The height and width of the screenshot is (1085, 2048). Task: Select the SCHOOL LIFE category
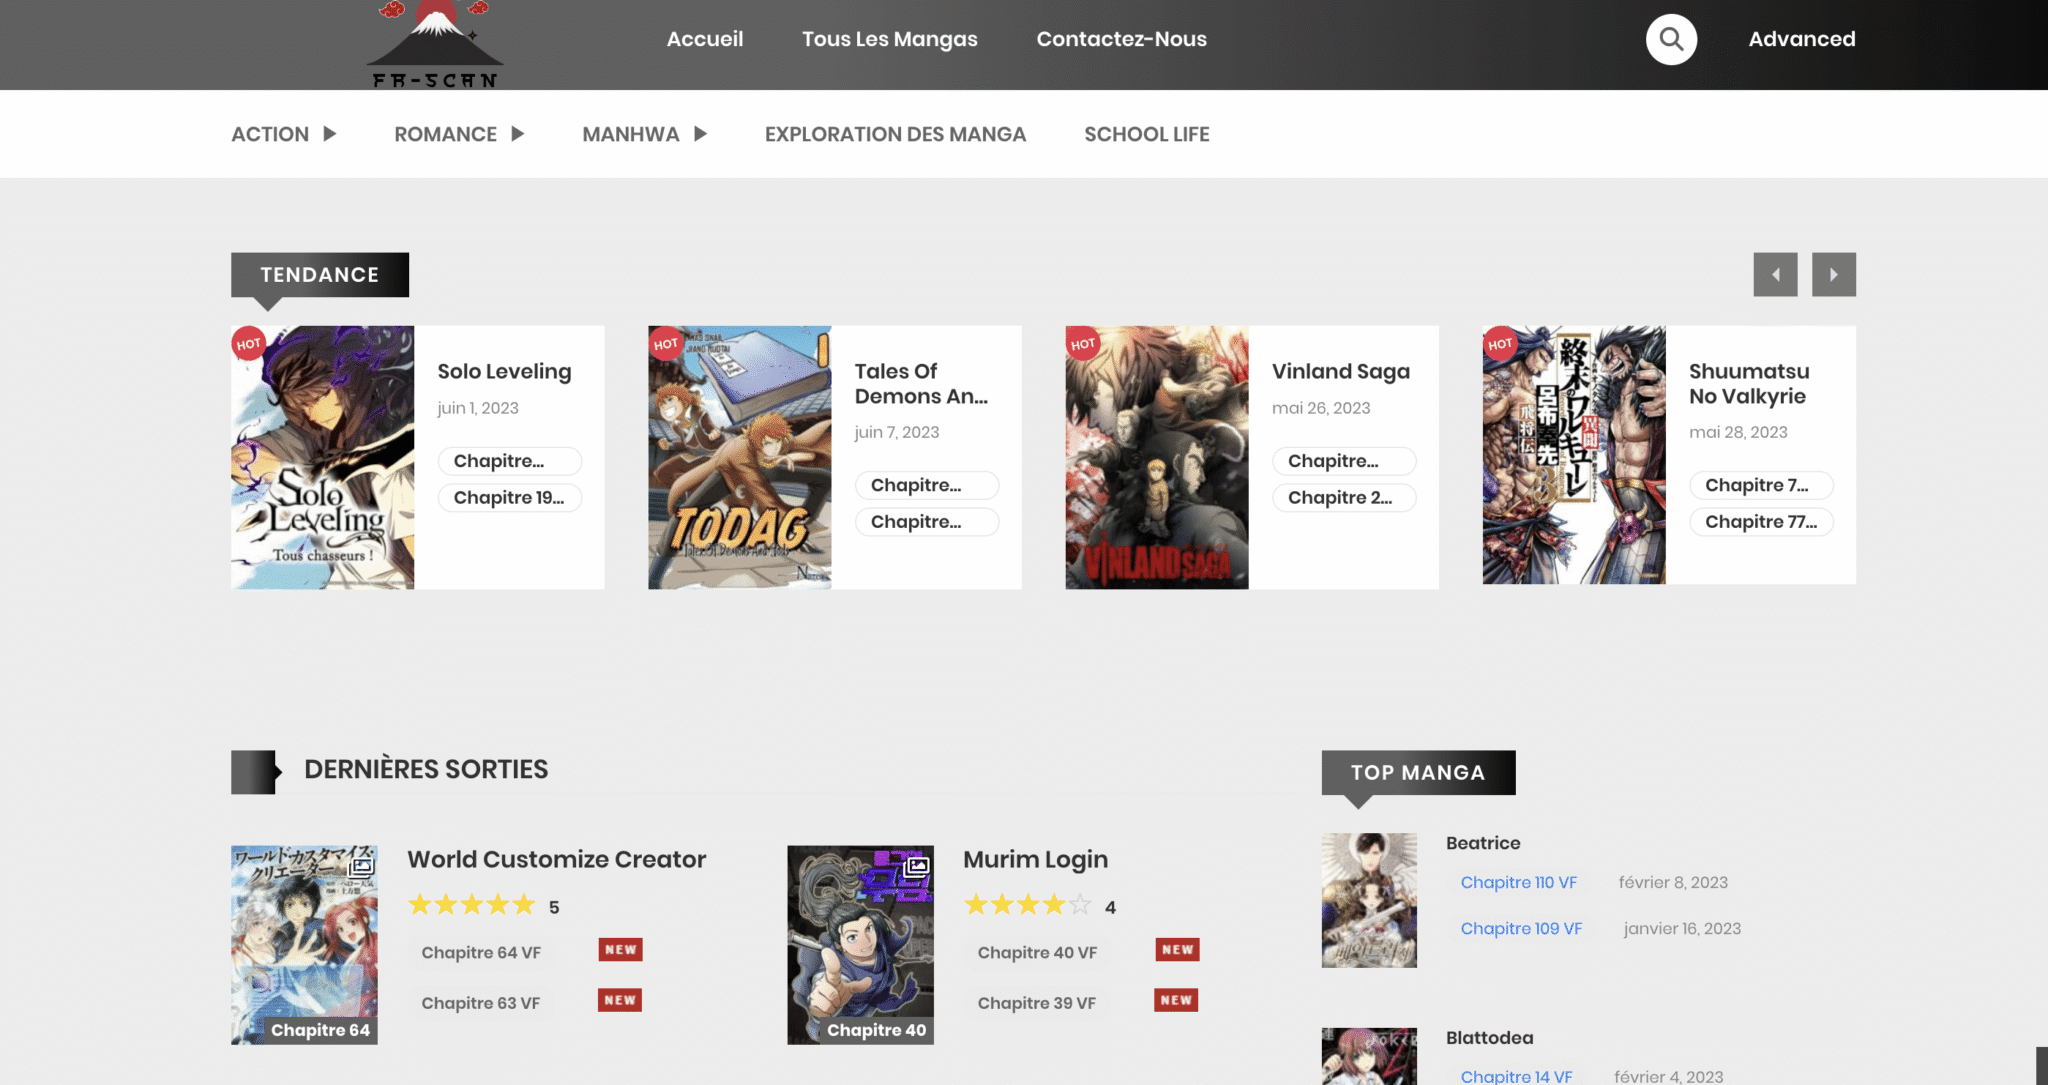[x=1146, y=134]
